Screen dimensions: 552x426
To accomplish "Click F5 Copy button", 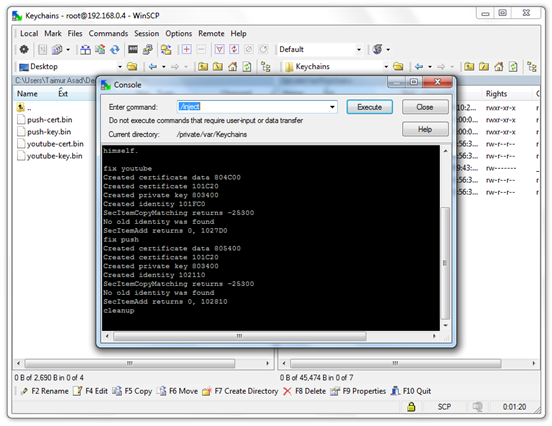I will click(132, 391).
